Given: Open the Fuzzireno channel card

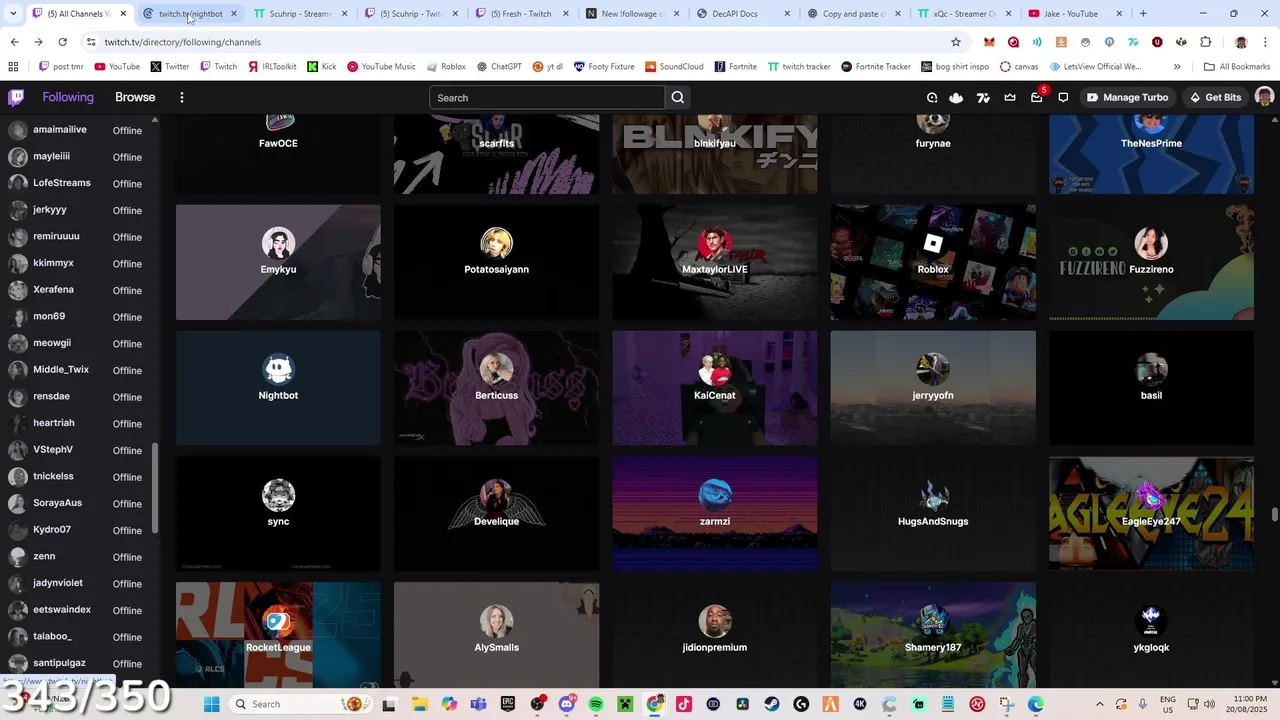Looking at the screenshot, I should pos(1151,262).
